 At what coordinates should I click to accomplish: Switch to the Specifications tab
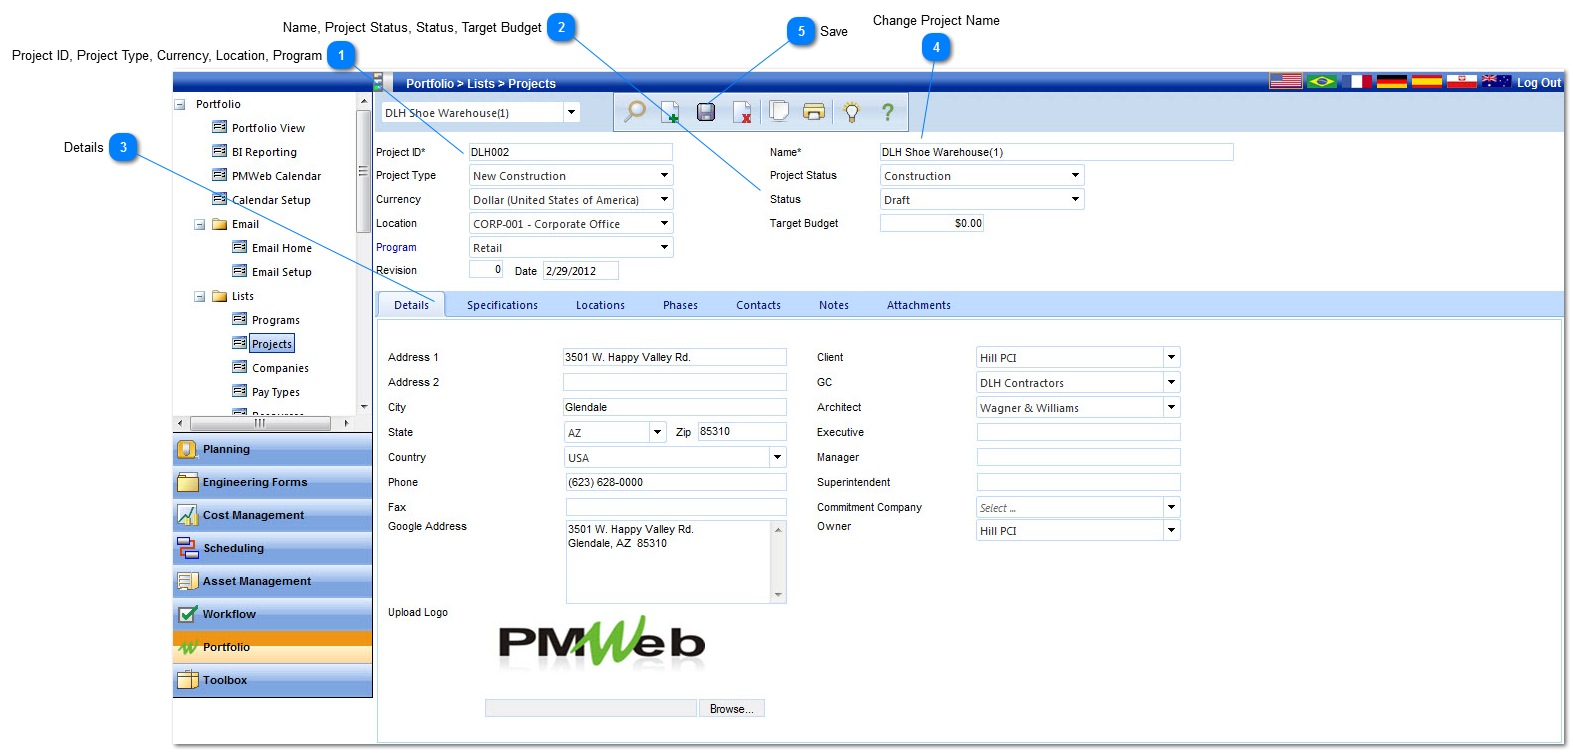pyautogui.click(x=502, y=305)
